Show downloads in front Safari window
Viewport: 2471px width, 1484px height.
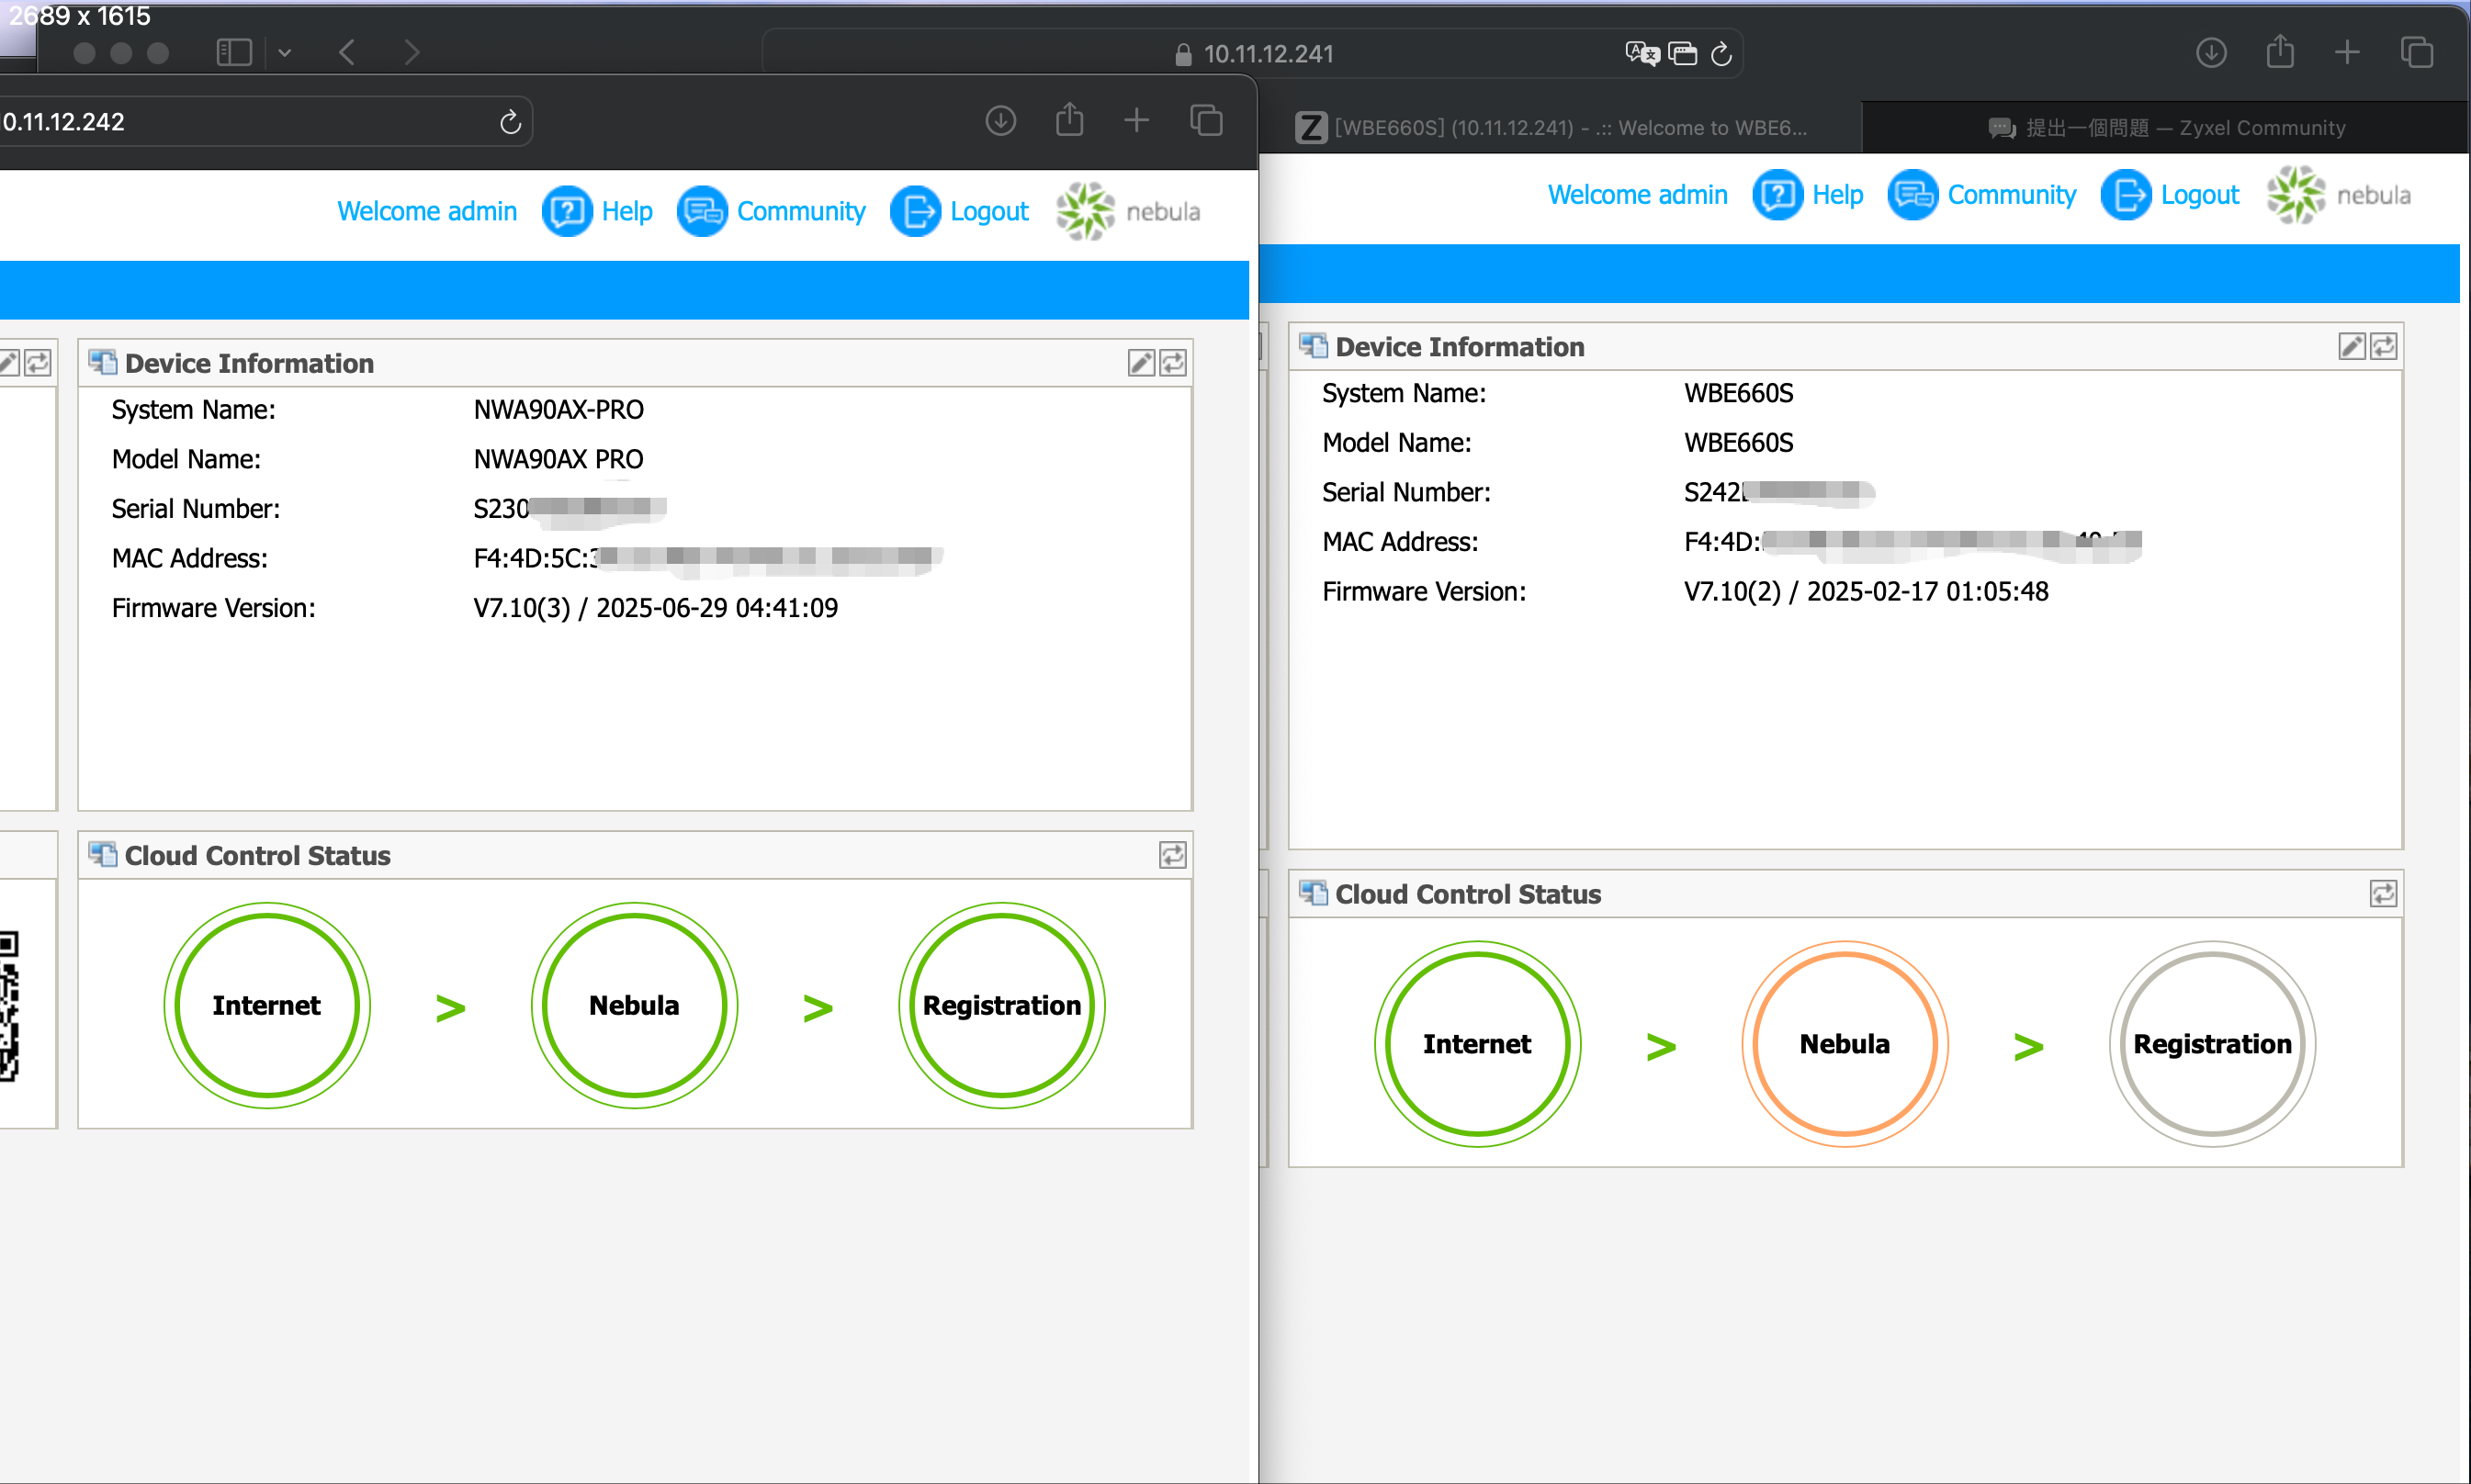coord(1001,121)
